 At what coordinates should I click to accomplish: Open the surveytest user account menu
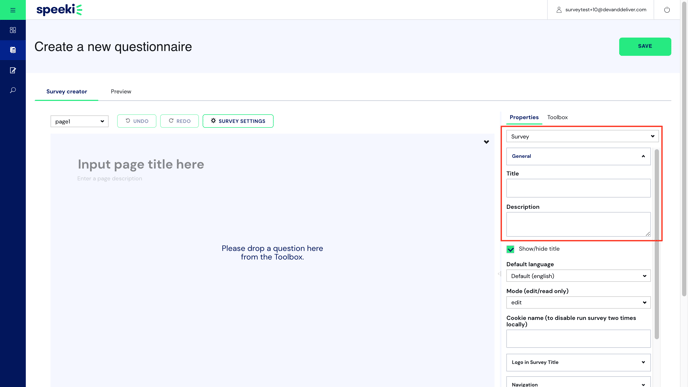601,10
